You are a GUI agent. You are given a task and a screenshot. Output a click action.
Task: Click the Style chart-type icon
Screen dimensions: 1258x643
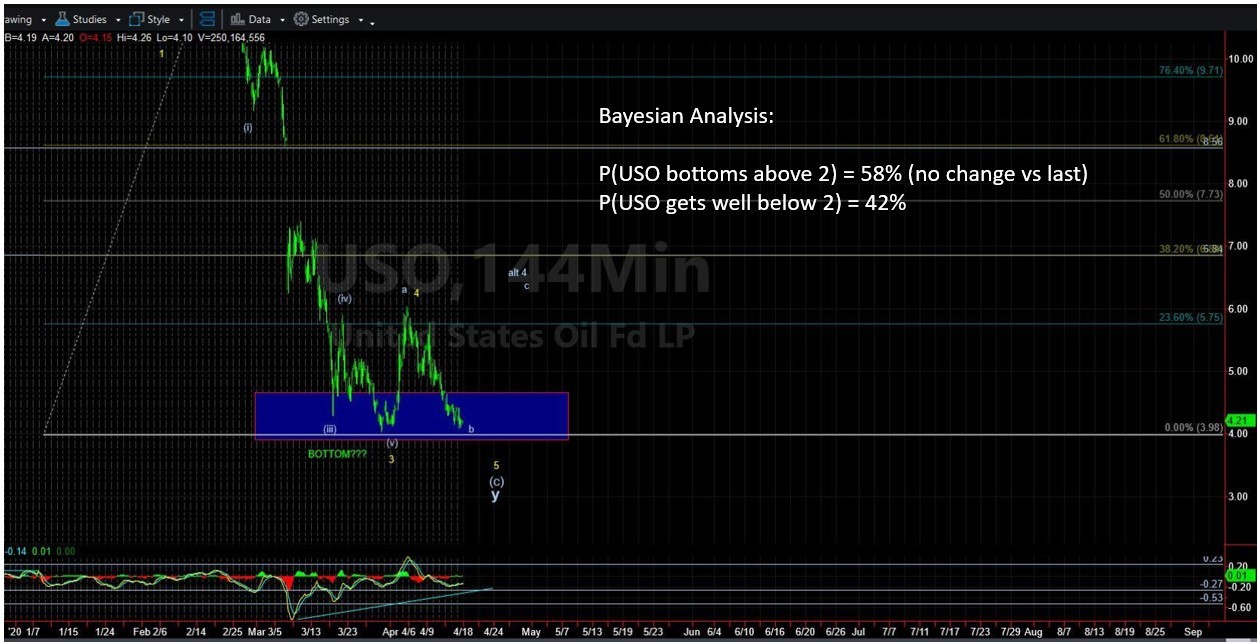(136, 19)
